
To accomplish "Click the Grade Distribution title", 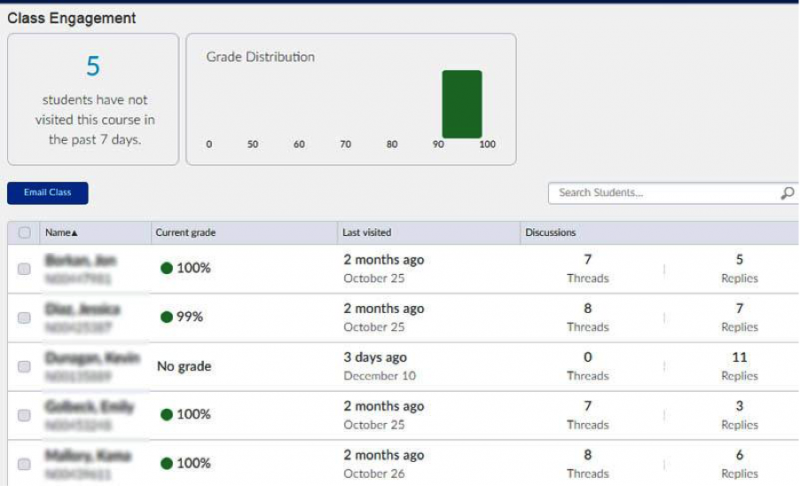I will click(260, 57).
